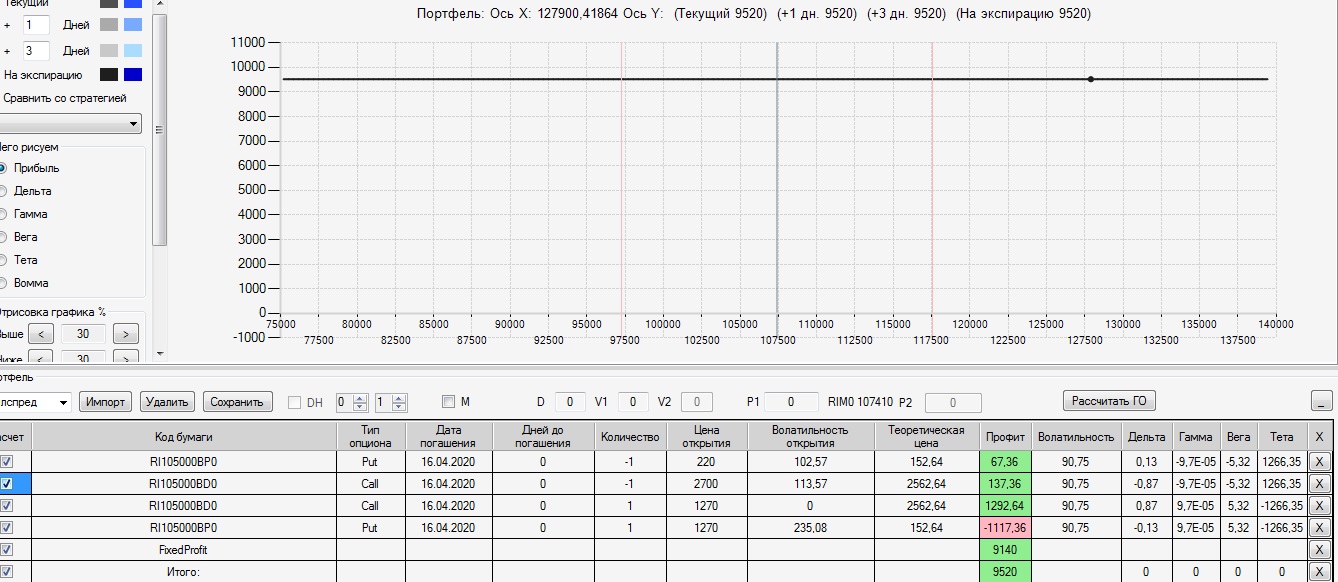Click the gray vertical price line at 107500

pyautogui.click(x=777, y=180)
